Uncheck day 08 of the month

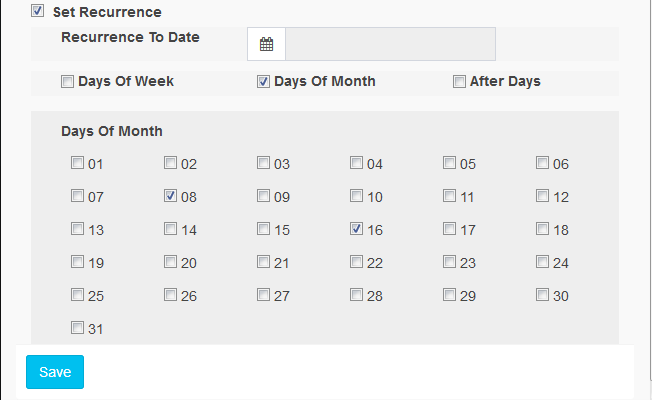[x=170, y=196]
